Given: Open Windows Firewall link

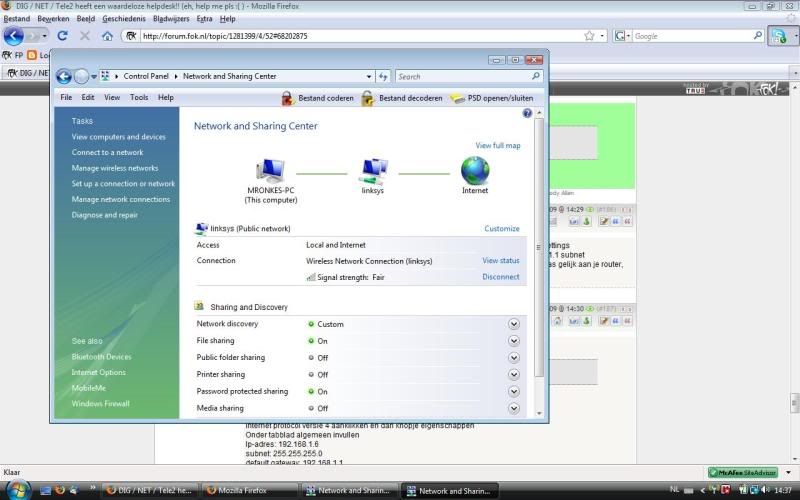Looking at the screenshot, I should [x=101, y=404].
